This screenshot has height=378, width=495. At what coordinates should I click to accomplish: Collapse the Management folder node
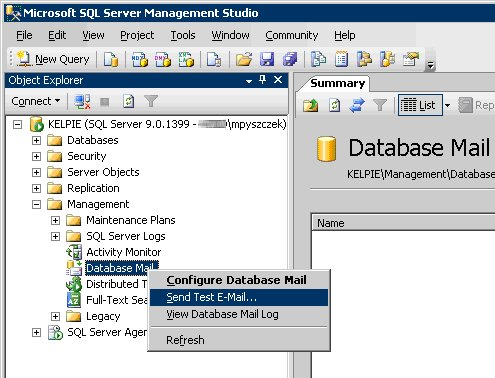(x=36, y=204)
